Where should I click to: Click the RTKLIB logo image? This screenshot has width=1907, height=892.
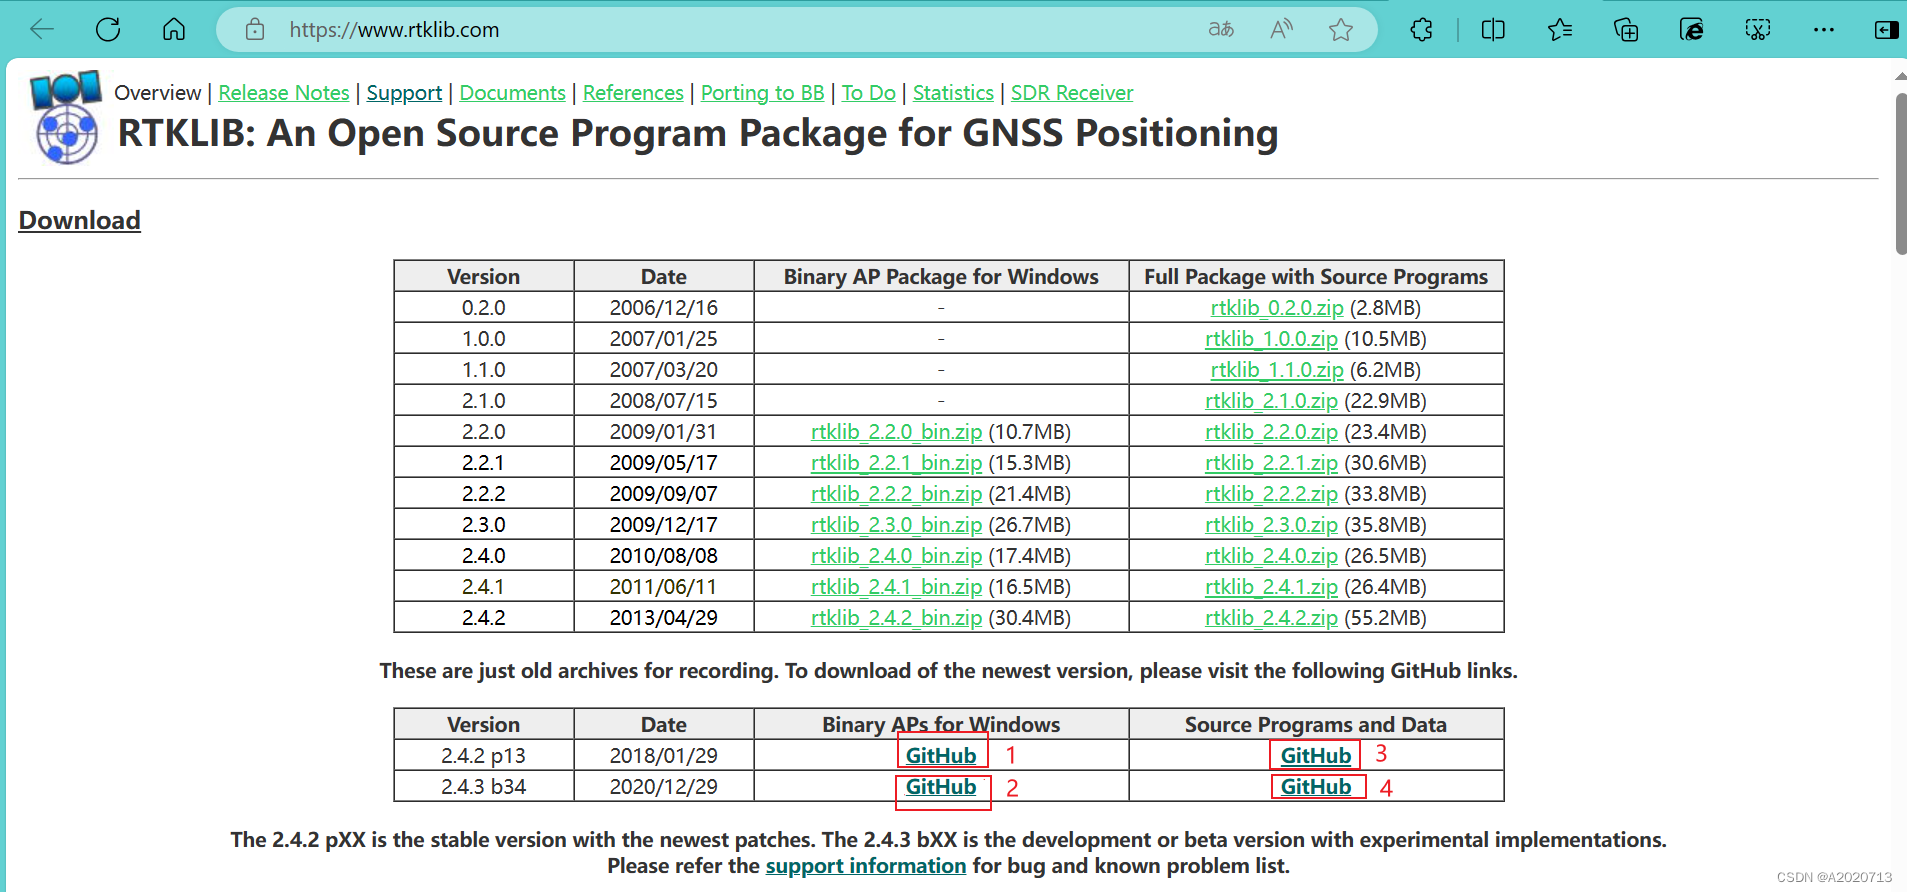tap(66, 117)
